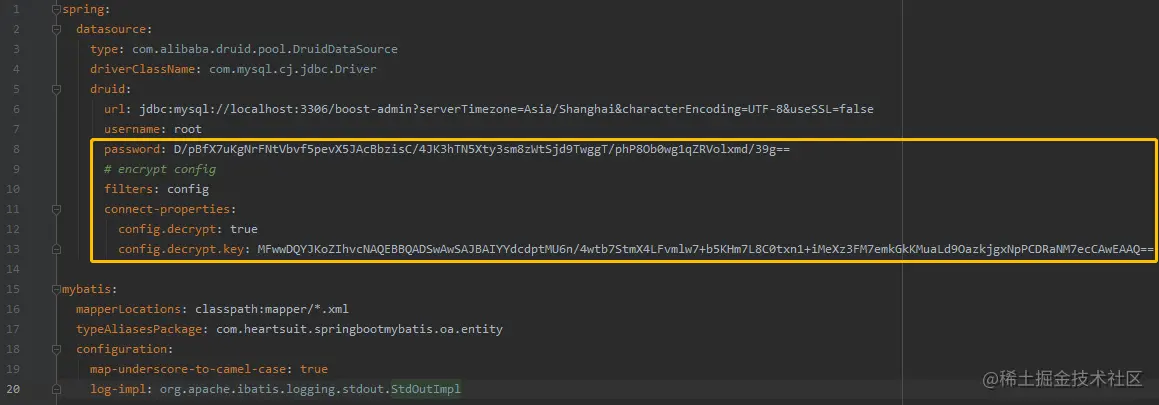The image size is (1159, 405).
Task: Click the 'spring' key text
Action: click(83, 10)
